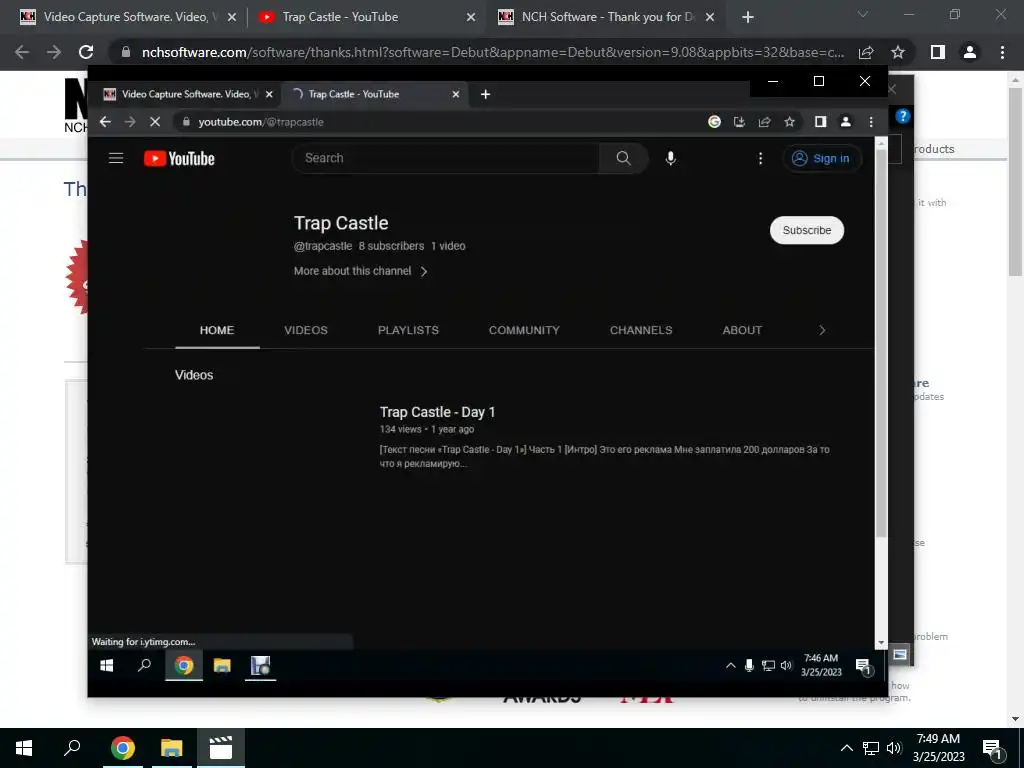This screenshot has height=768, width=1024.
Task: Switch to outer Trap Castle - YouTube tab
Action: coord(367,17)
